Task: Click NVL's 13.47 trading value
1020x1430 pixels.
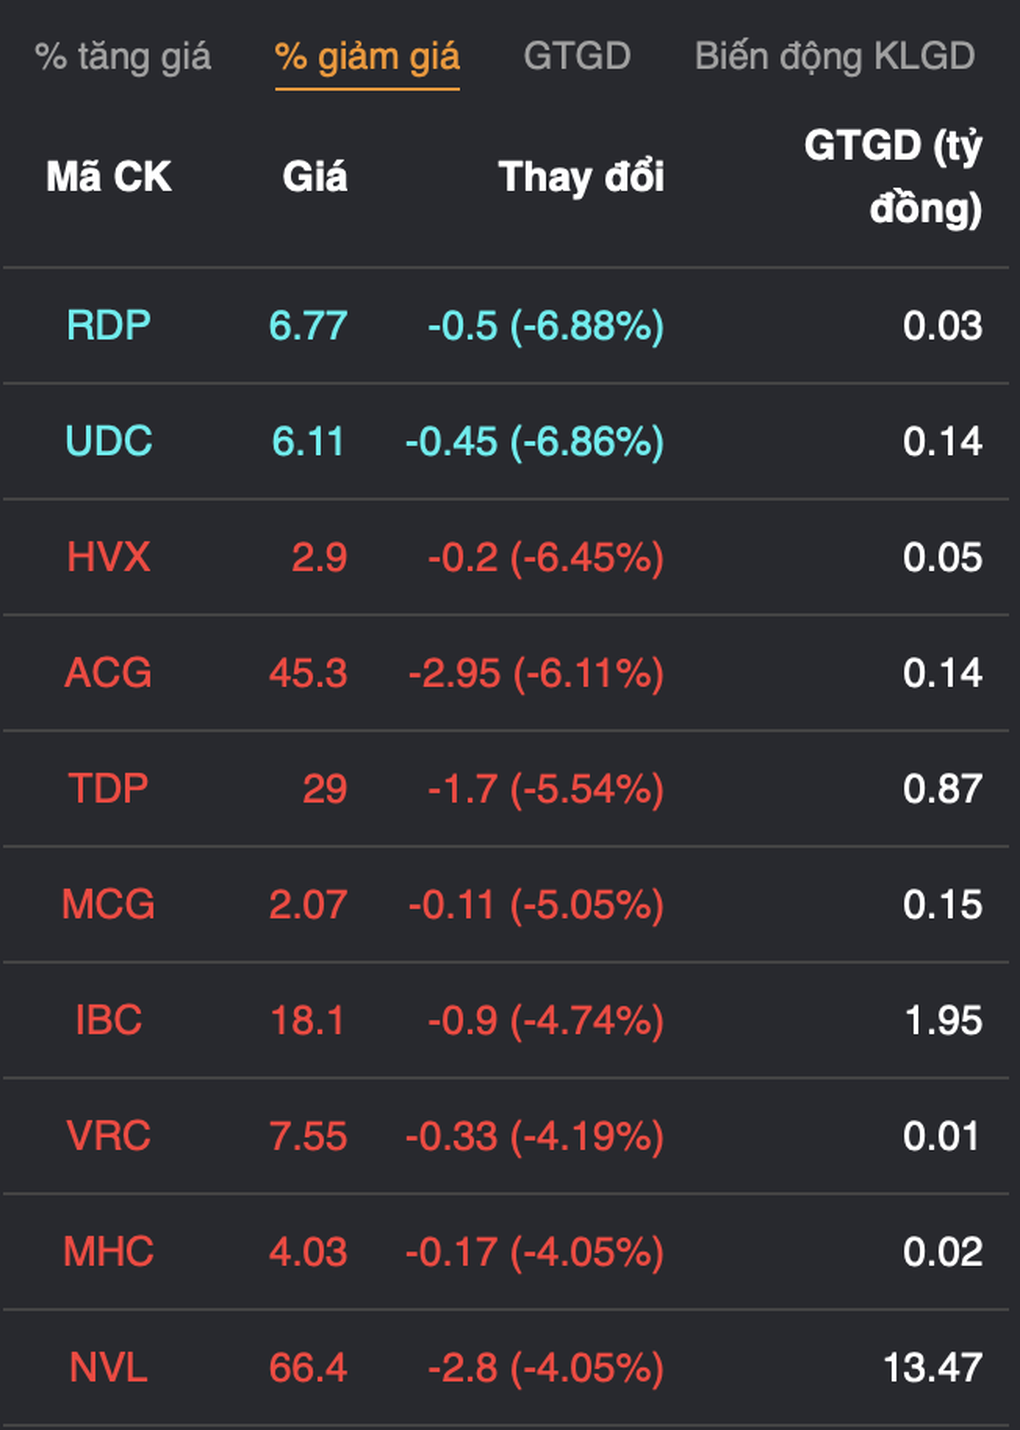Action: pos(932,1368)
